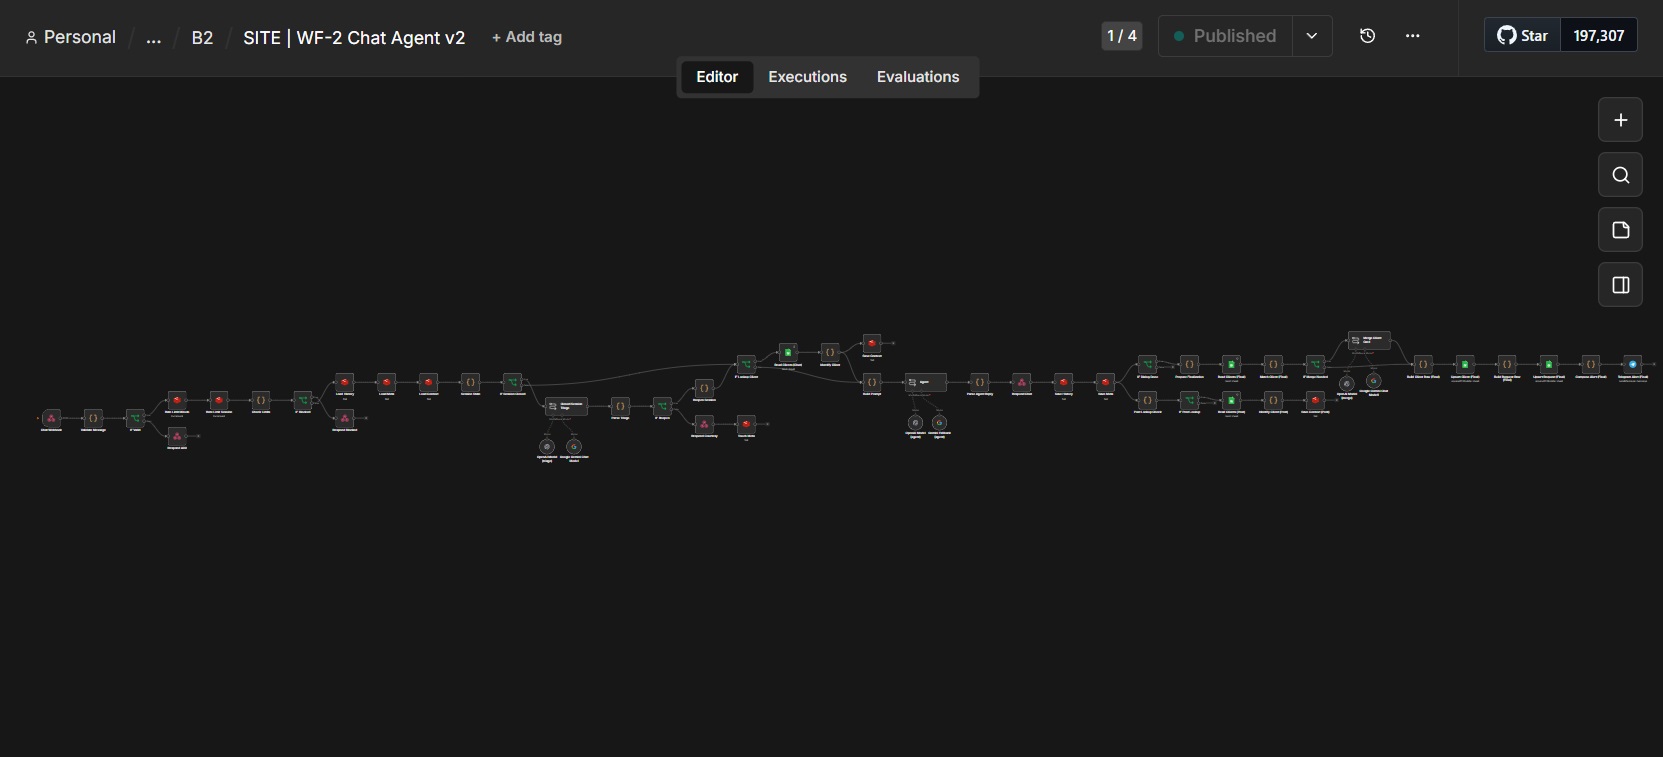The width and height of the screenshot is (1663, 757).
Task: Click the workflow title SITE | WF-2 Chat Agent v2
Action: 354,37
